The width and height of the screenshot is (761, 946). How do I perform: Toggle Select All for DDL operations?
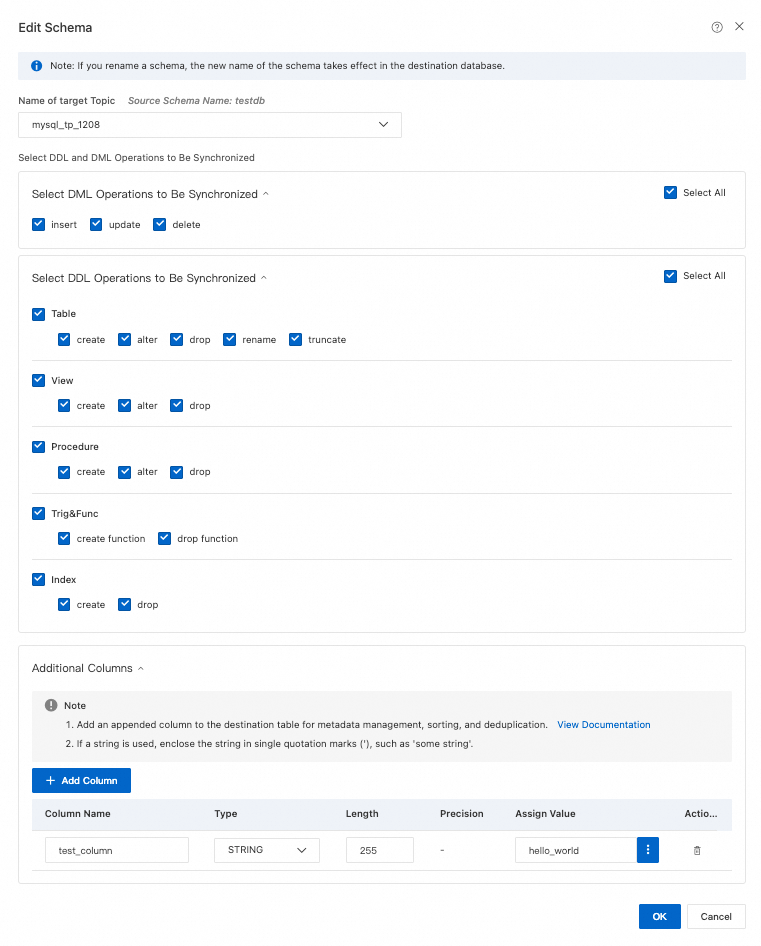(671, 276)
